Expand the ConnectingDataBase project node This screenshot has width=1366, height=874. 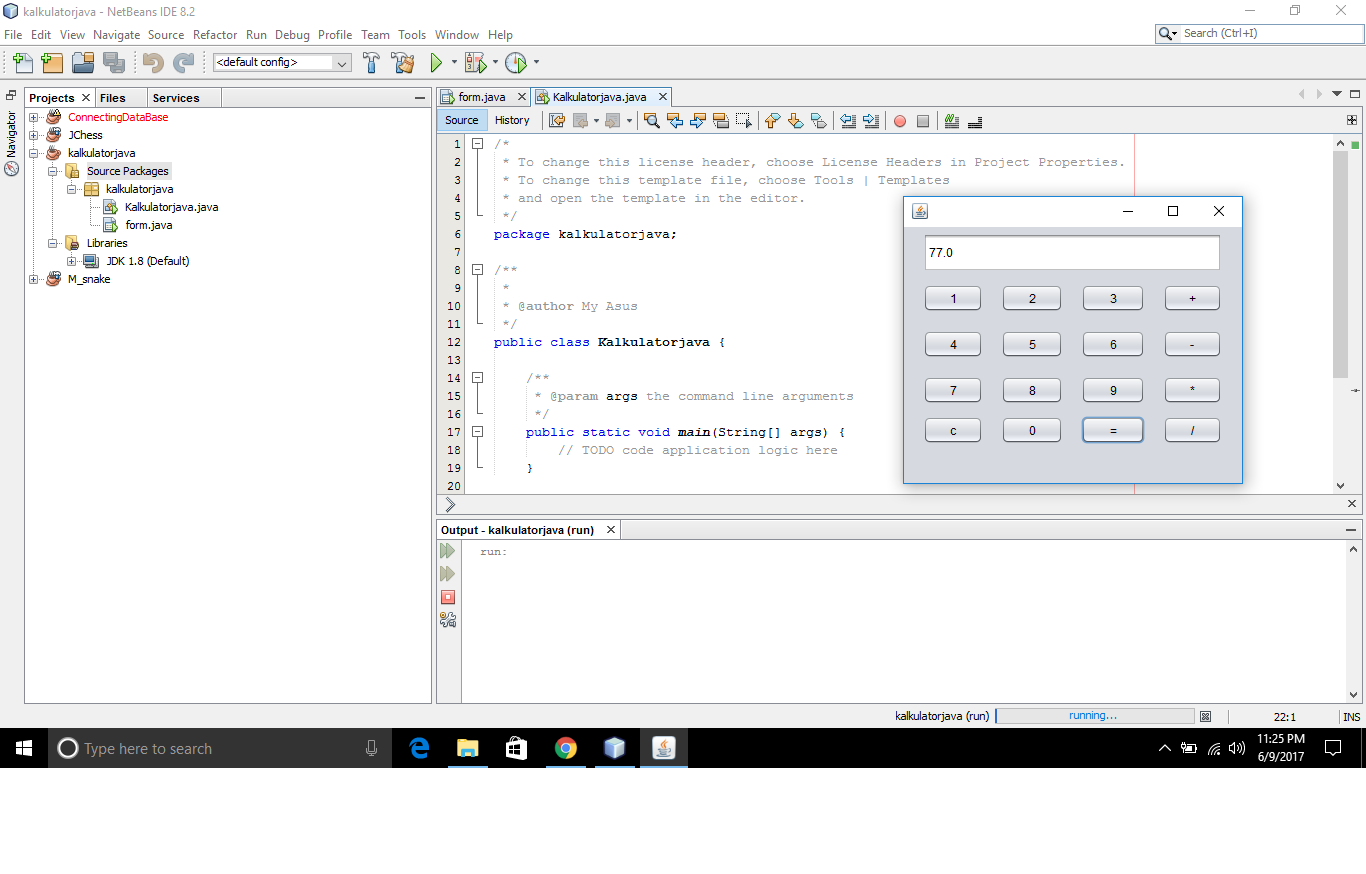[x=34, y=117]
